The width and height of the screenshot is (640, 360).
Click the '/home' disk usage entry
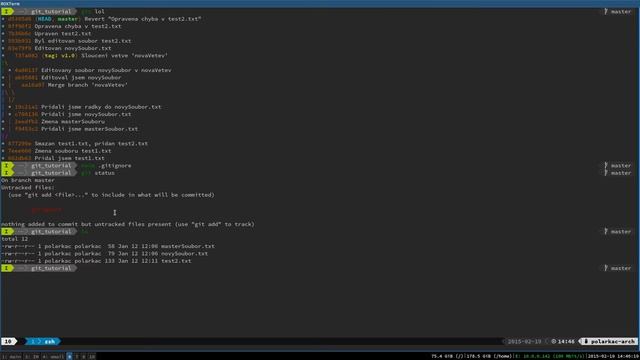click(490, 357)
